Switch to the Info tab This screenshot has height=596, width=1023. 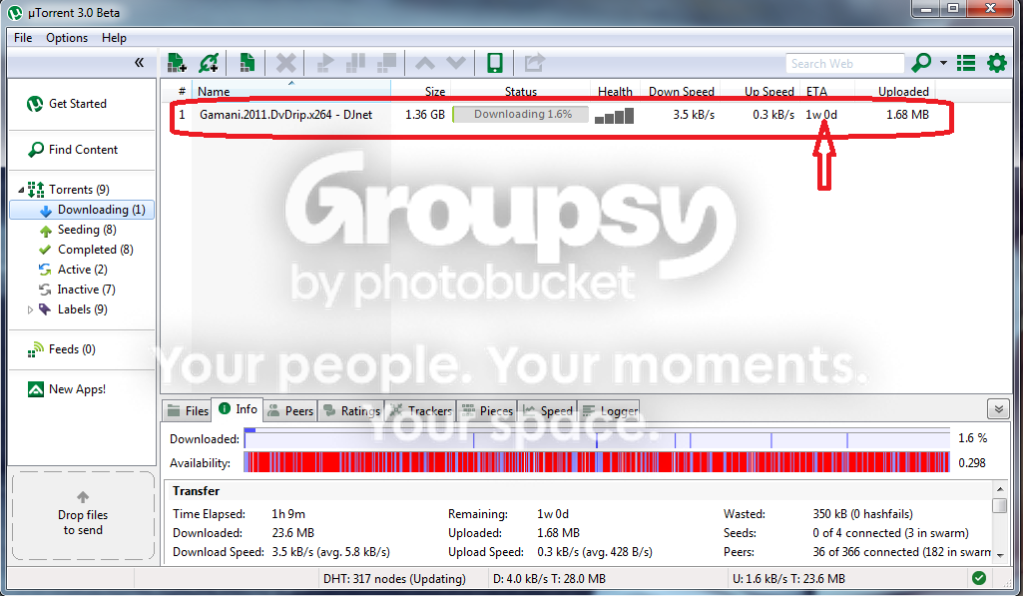pyautogui.click(x=238, y=409)
